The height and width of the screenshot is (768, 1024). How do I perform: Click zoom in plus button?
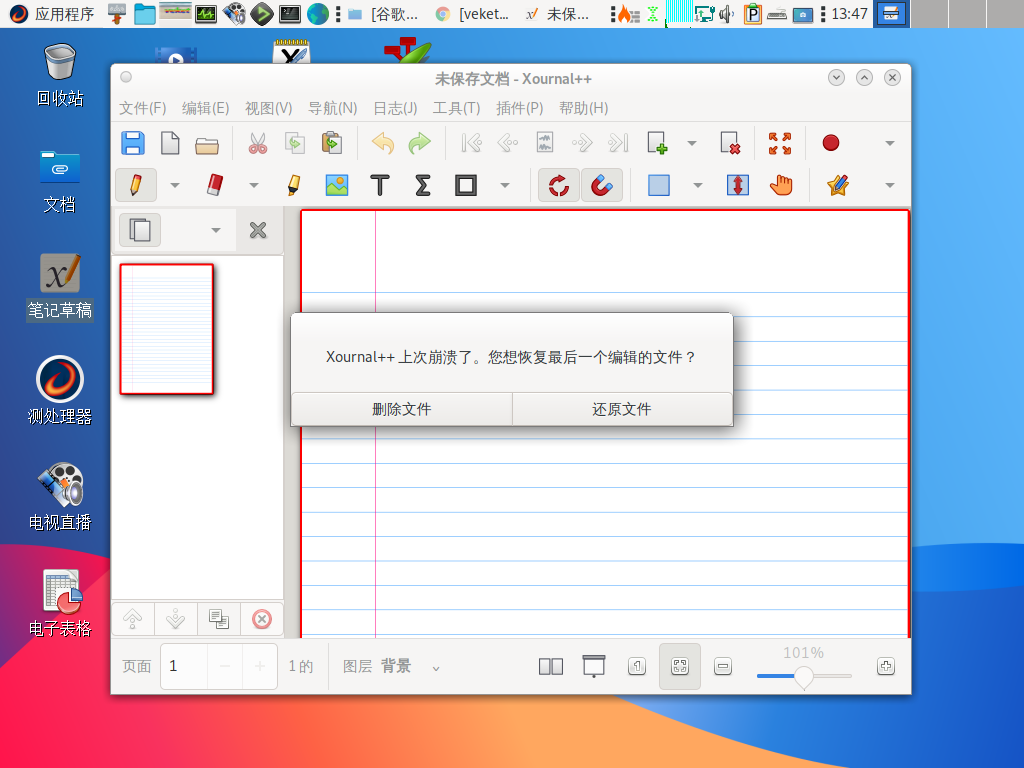[886, 666]
